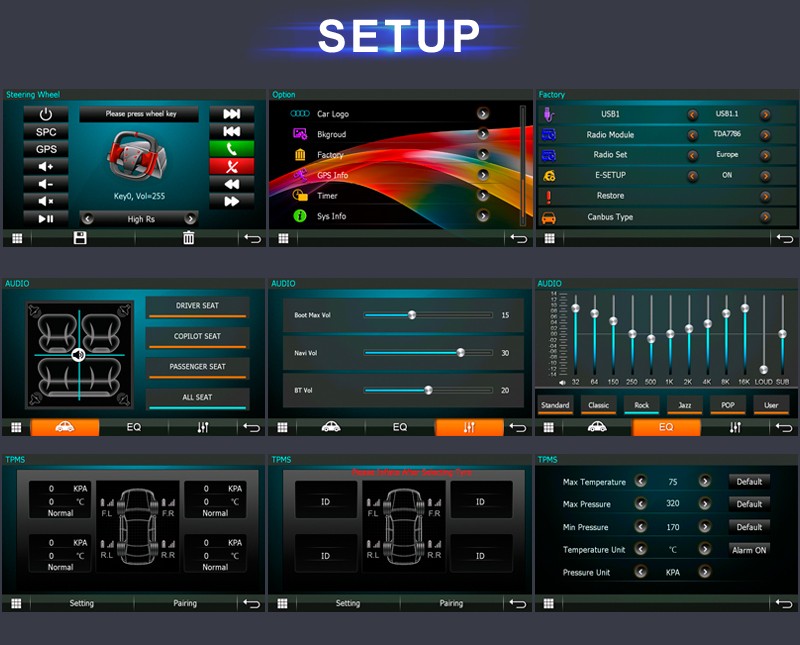Expand the GPS Info option arrow
This screenshot has width=800, height=645.
483,175
